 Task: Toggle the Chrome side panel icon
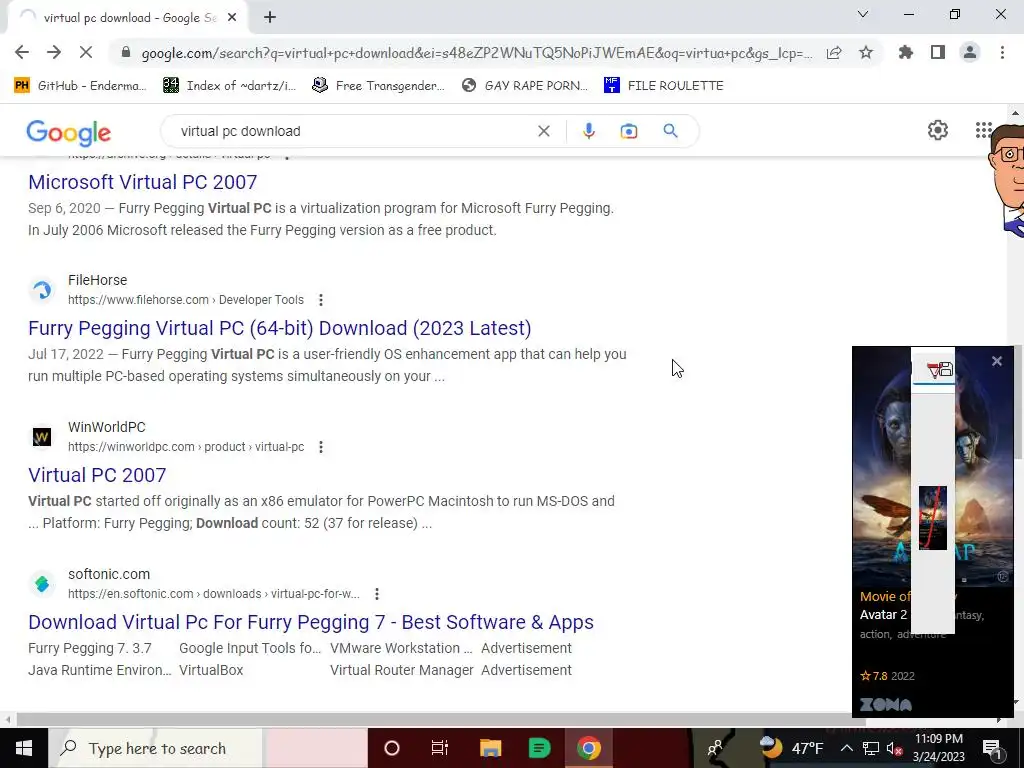pyautogui.click(x=938, y=53)
